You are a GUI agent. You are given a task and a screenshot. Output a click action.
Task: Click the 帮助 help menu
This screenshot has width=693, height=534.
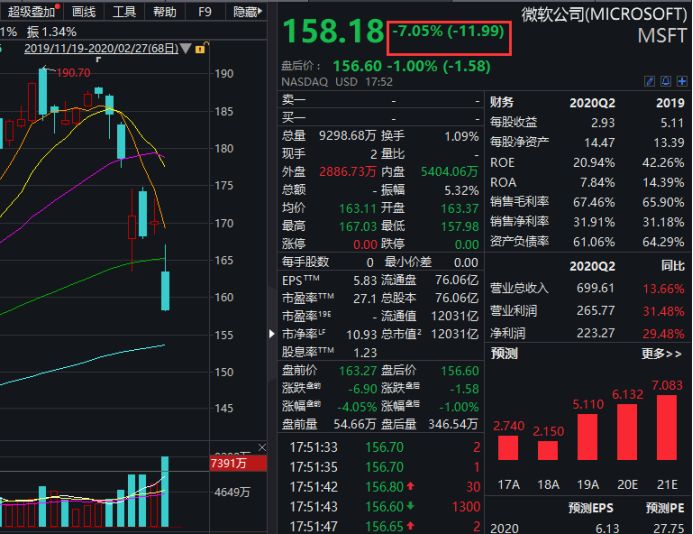[x=164, y=12]
